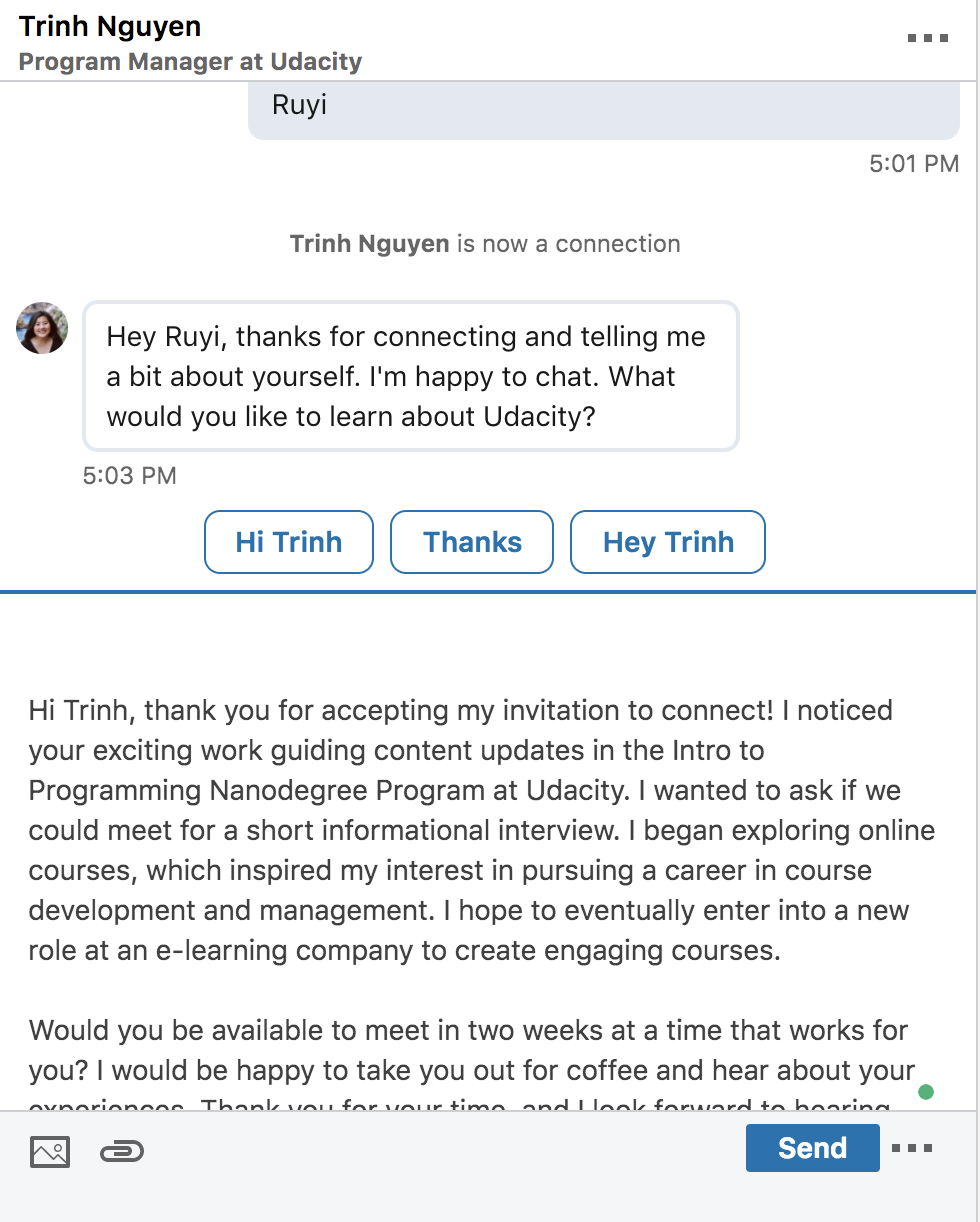Viewport: 980px width, 1222px height.
Task: Click the green dot indicator in draft
Action: point(925,1091)
